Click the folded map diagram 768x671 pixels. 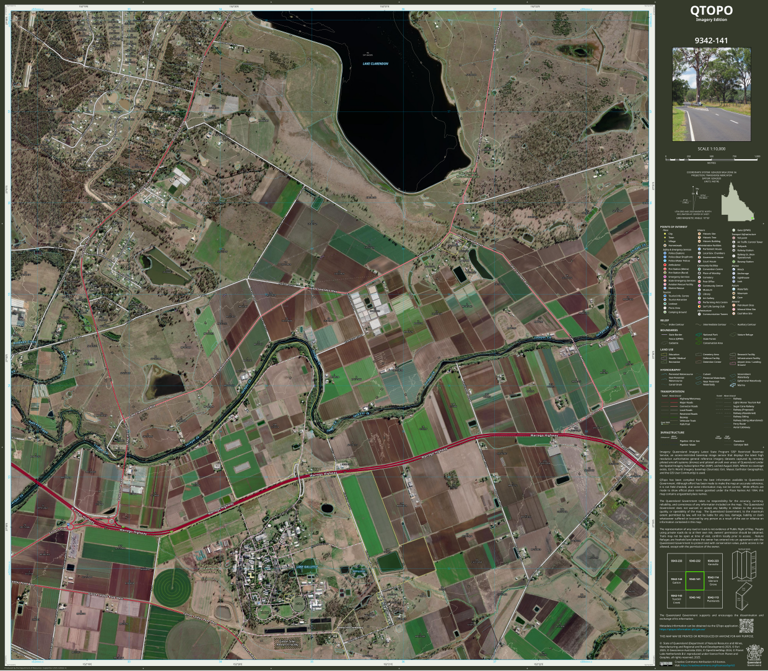[x=744, y=597]
